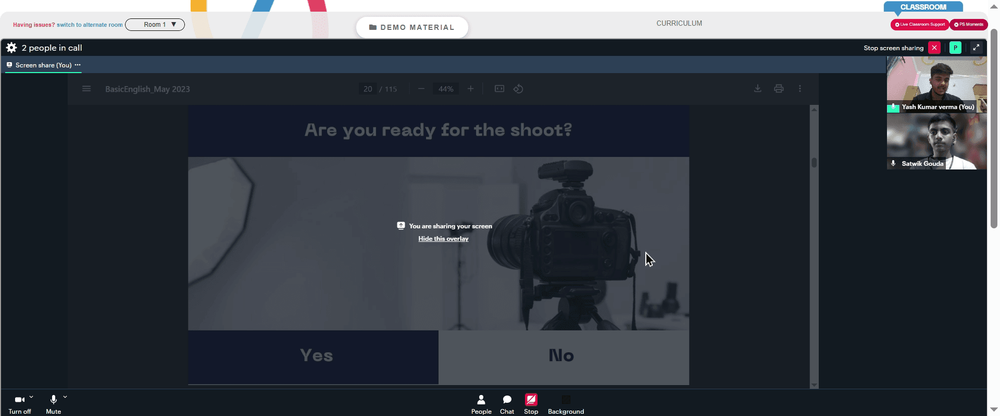The image size is (1000, 416).
Task: Open the Chat panel
Action: (x=507, y=405)
